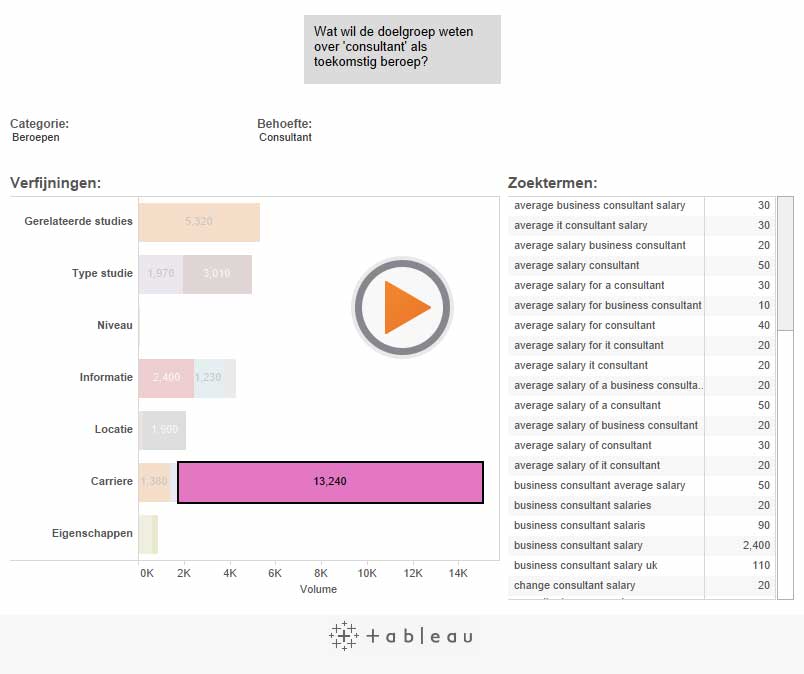Select the 'business consultant salary' search term row
The height and width of the screenshot is (674, 804).
578,546
